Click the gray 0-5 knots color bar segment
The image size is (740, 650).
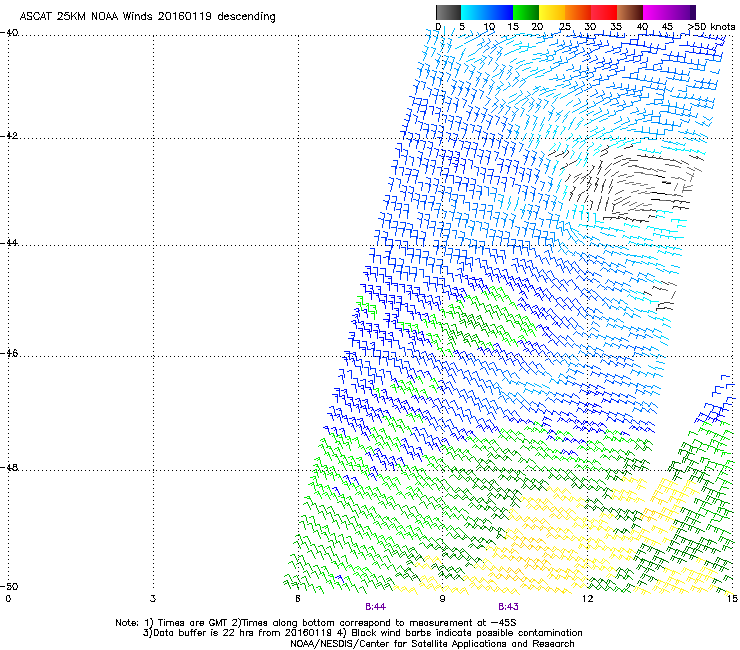[448, 12]
